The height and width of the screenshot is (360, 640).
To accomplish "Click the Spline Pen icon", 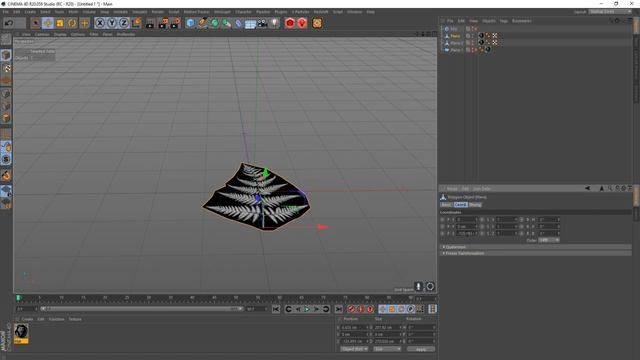I will (x=202, y=23).
